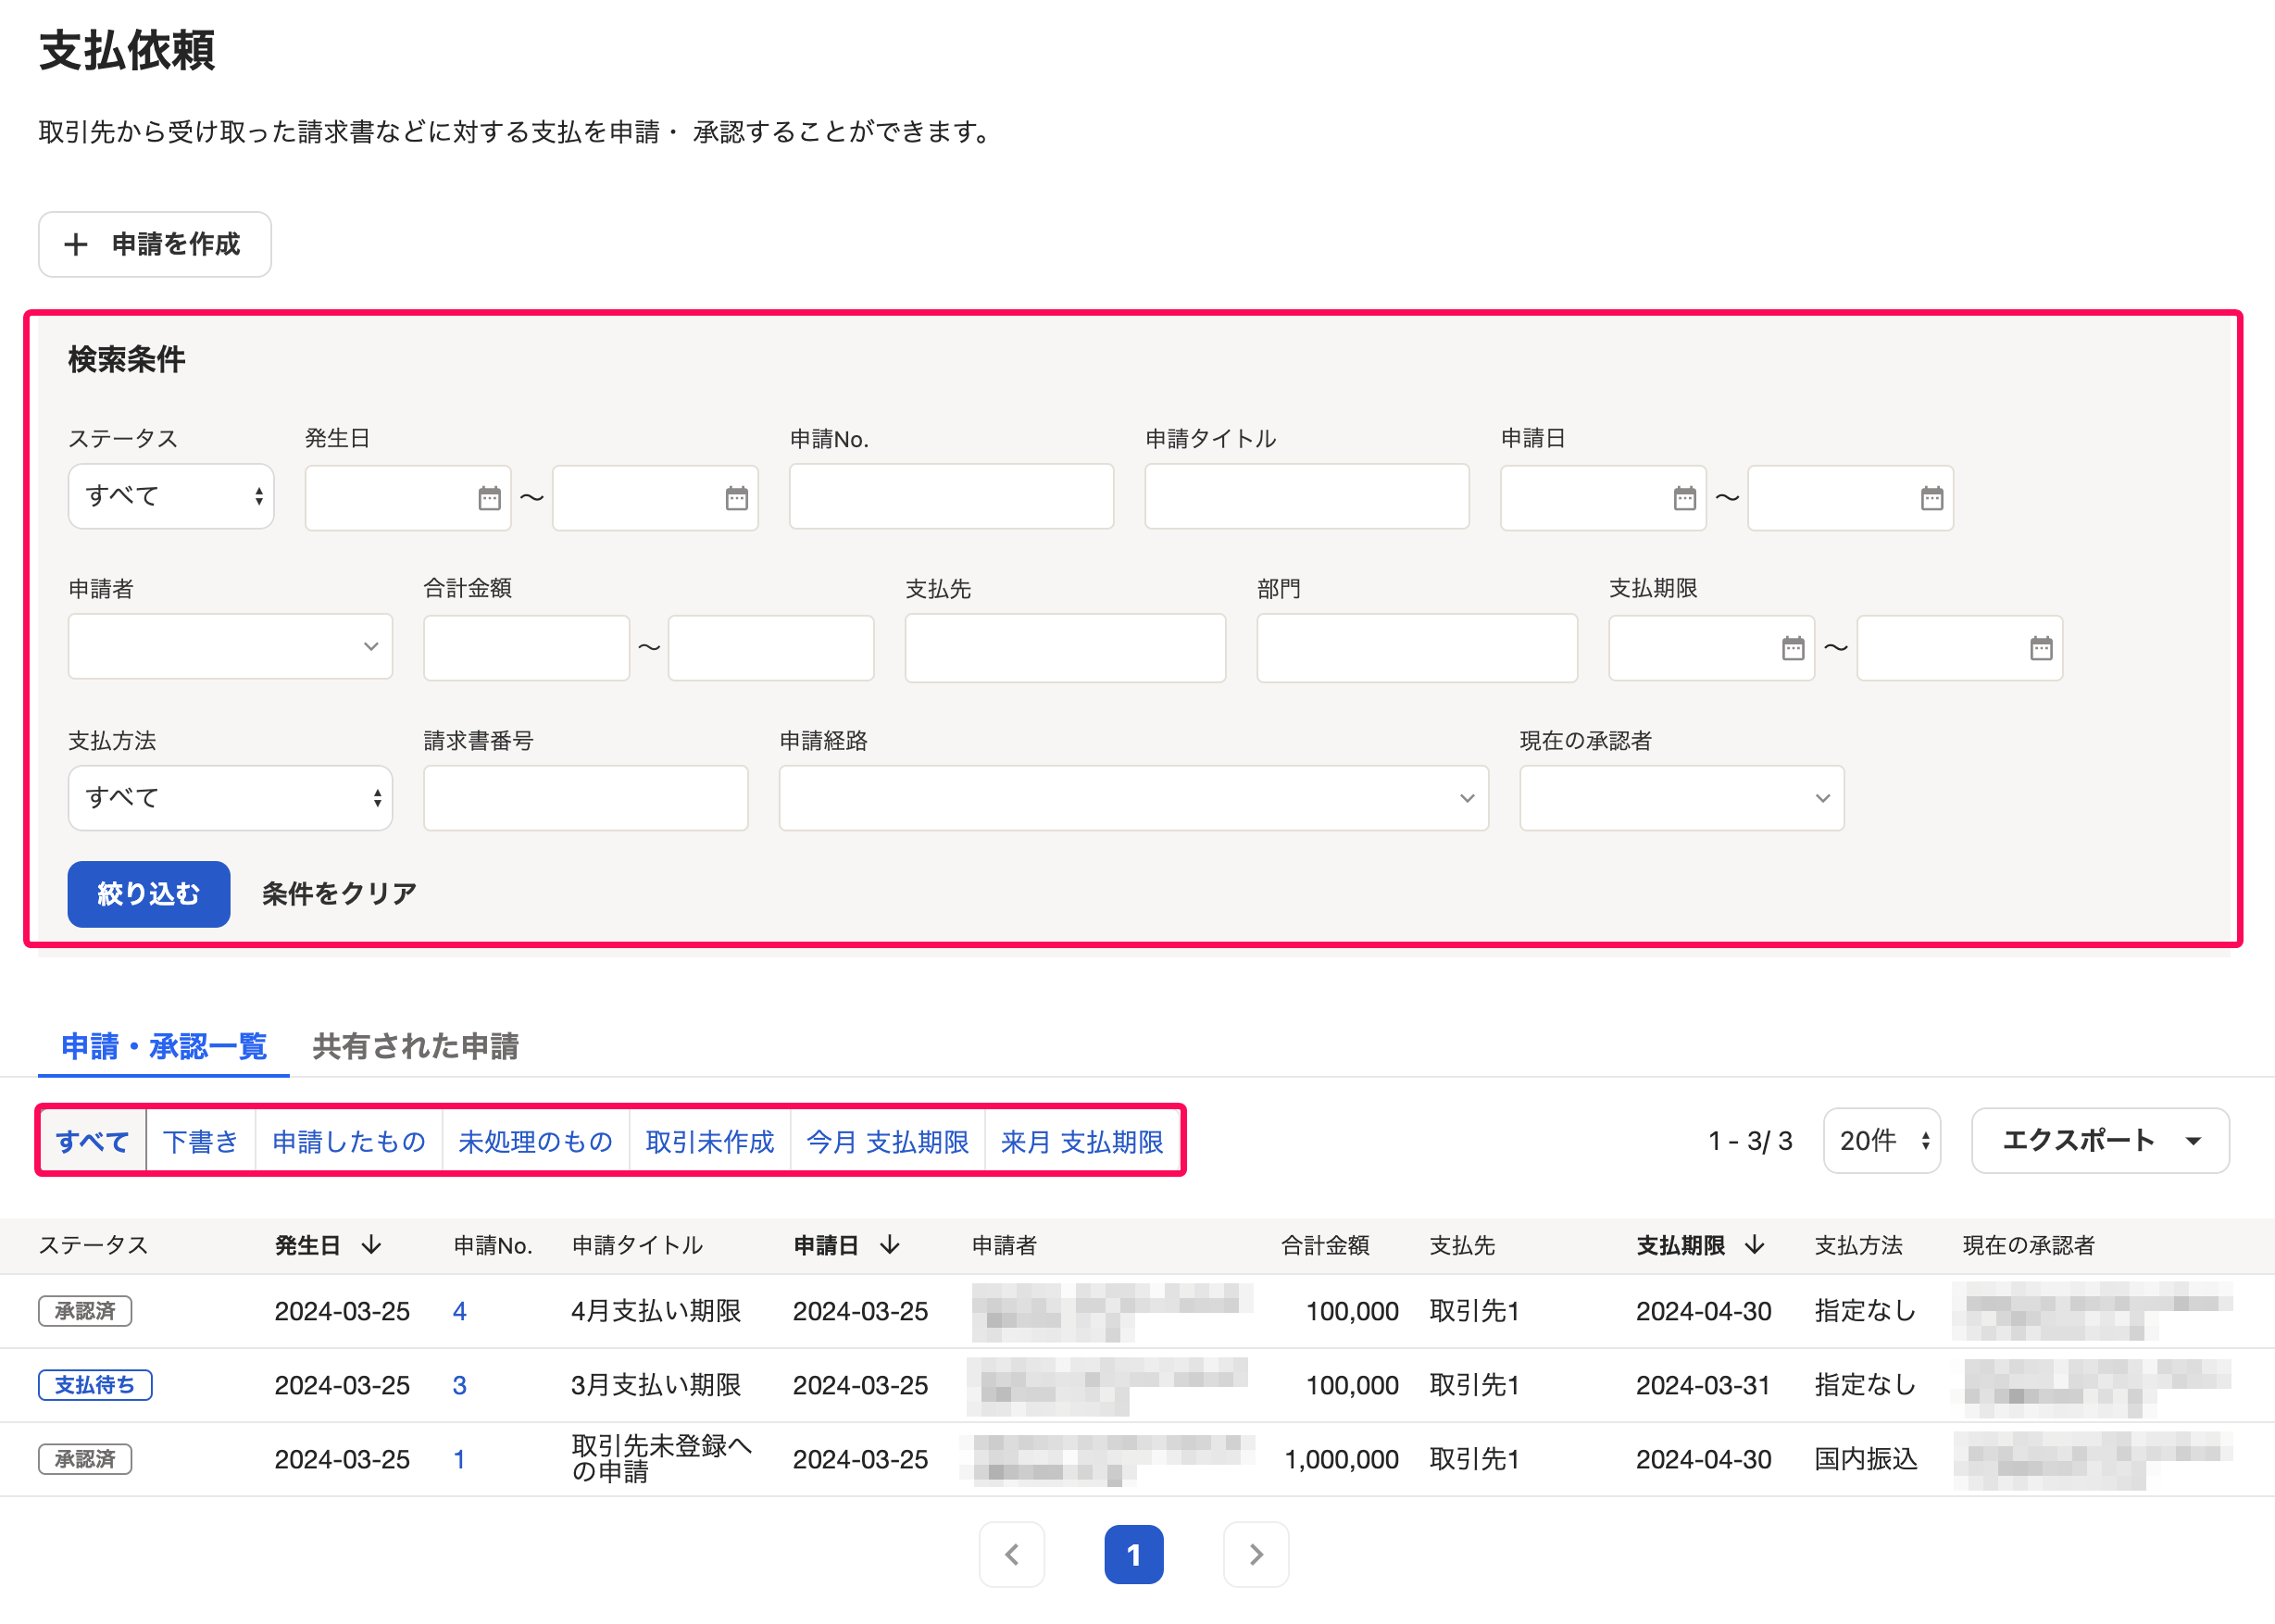Viewport: 2275px width, 1624px height.
Task: Go to previous page arrow
Action: 1011,1554
